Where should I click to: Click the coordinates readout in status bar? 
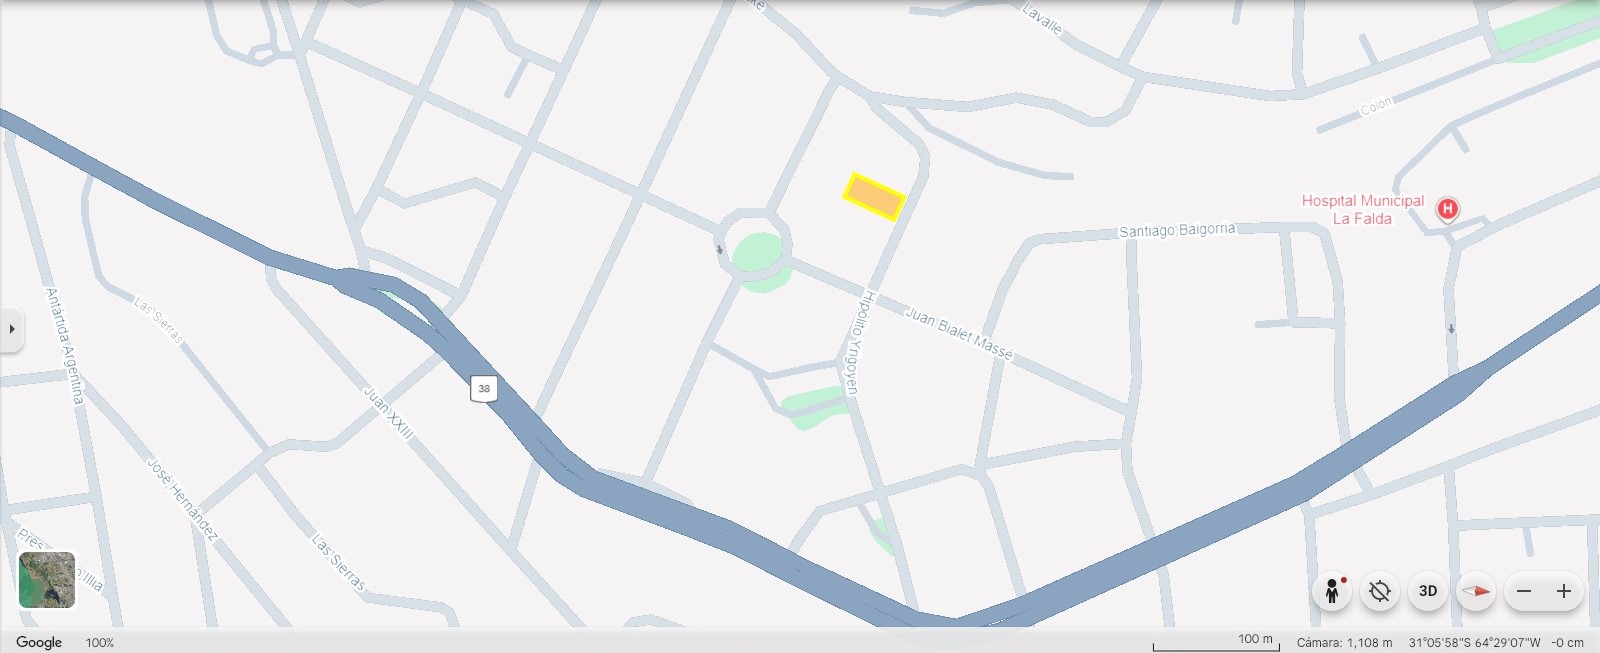coord(1475,643)
